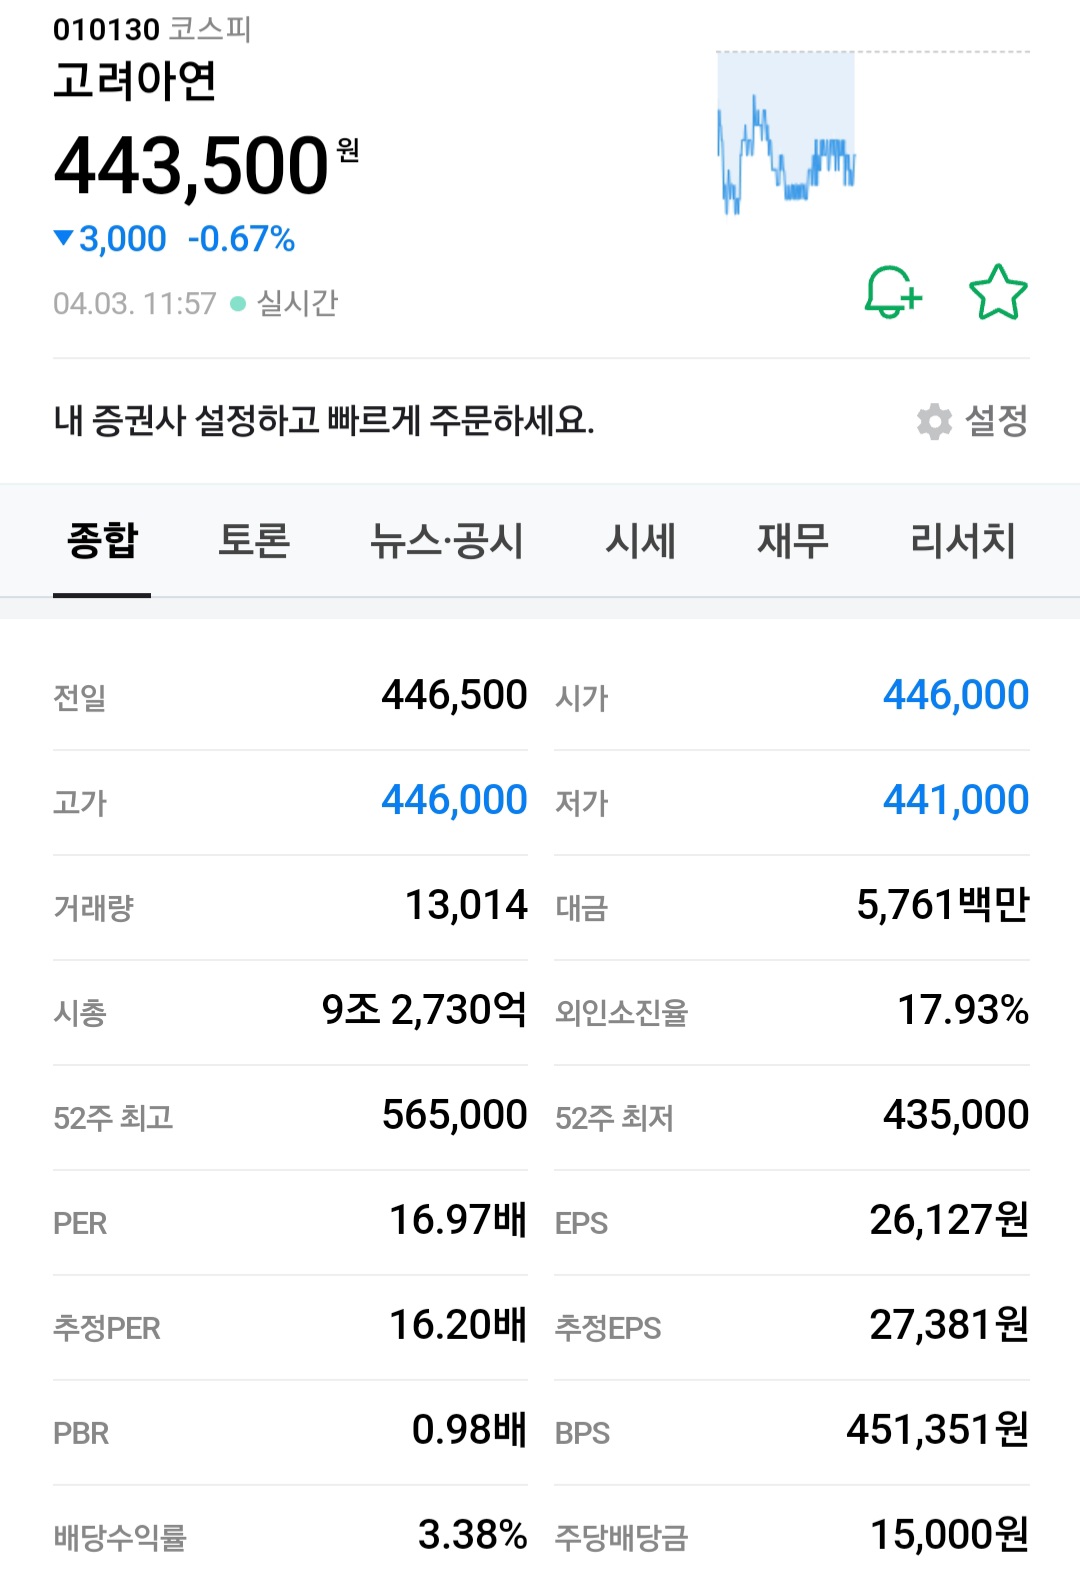Viewport: 1080px width, 1585px height.
Task: Add 고려아연 to favorites with star icon
Action: pos(998,292)
